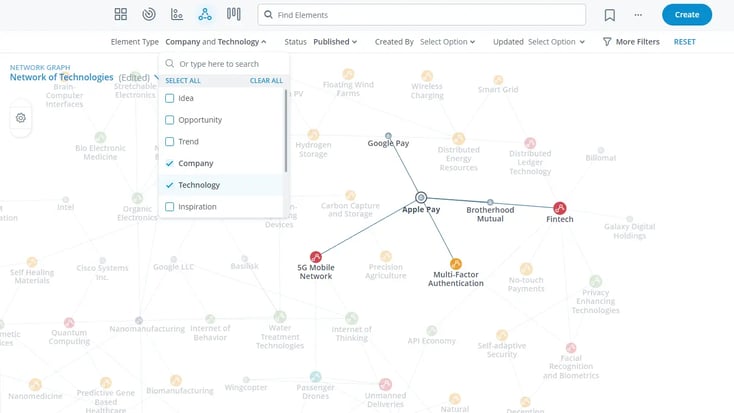Select the Privacy Enhancing Technologies node

[595, 281]
